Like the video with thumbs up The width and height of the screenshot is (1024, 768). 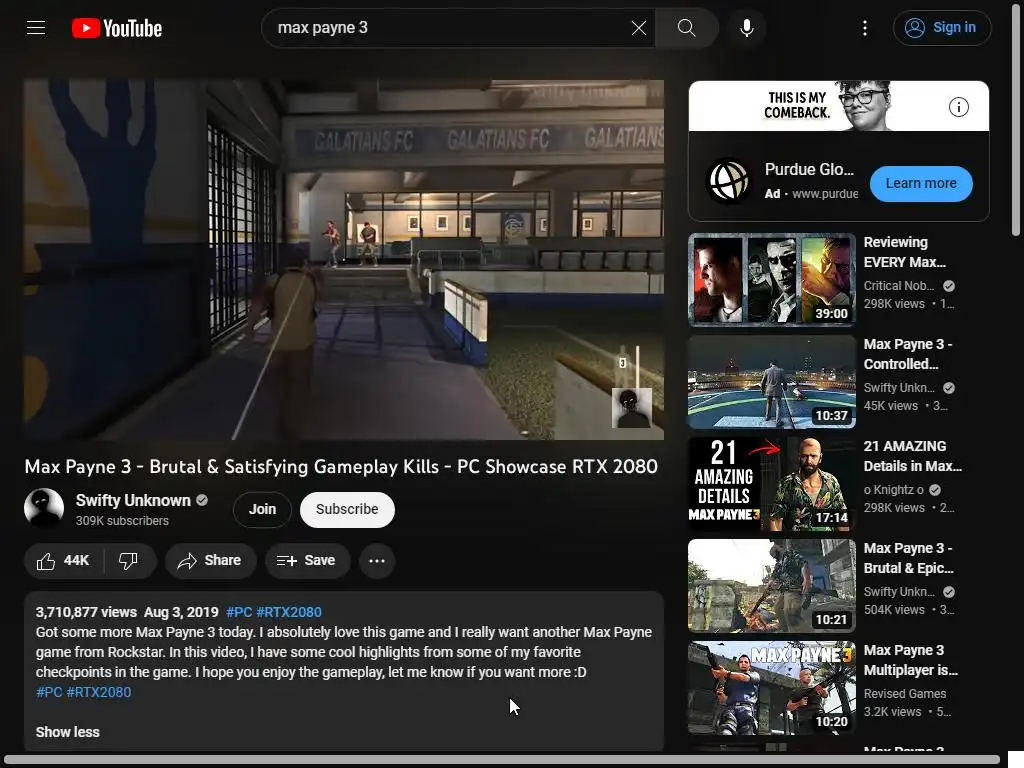tap(63, 560)
